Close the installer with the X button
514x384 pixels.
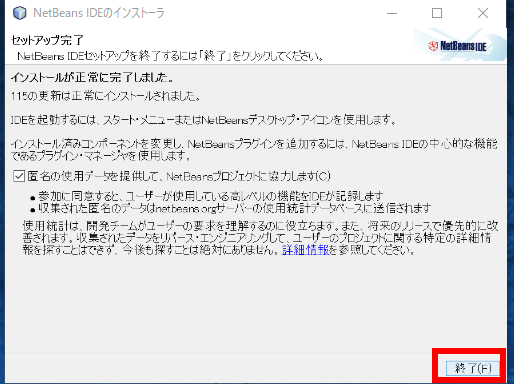[483, 13]
